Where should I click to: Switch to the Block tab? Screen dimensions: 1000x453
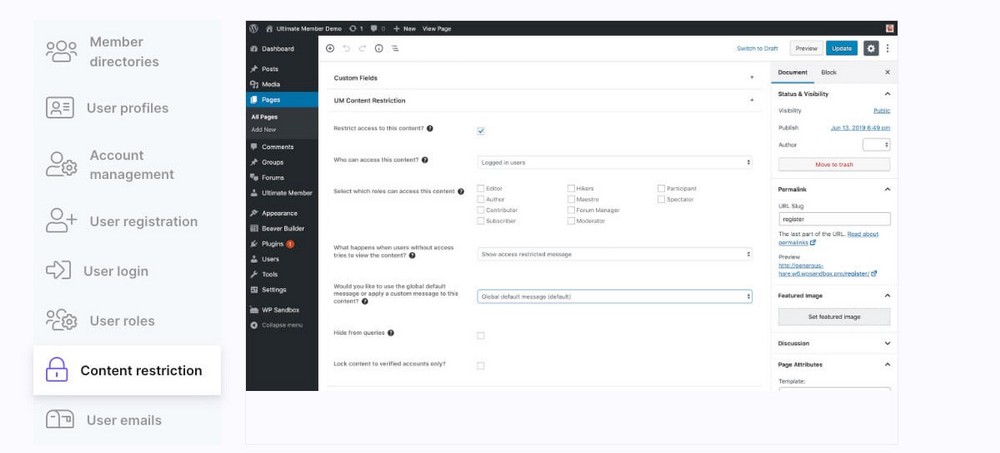828,73
